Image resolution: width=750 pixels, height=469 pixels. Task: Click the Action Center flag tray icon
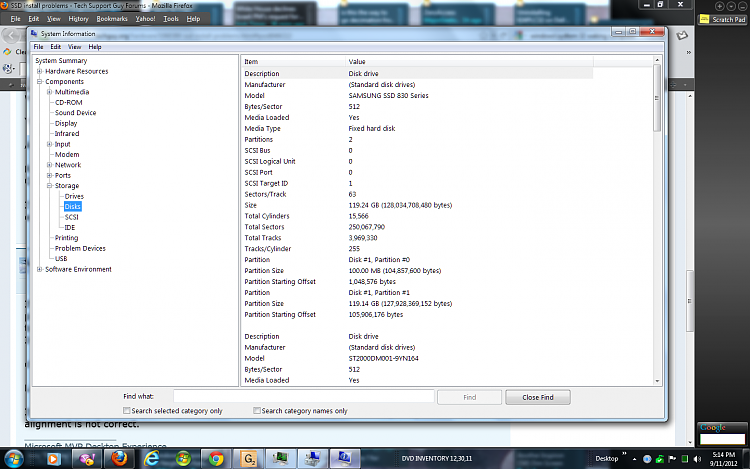pos(672,459)
